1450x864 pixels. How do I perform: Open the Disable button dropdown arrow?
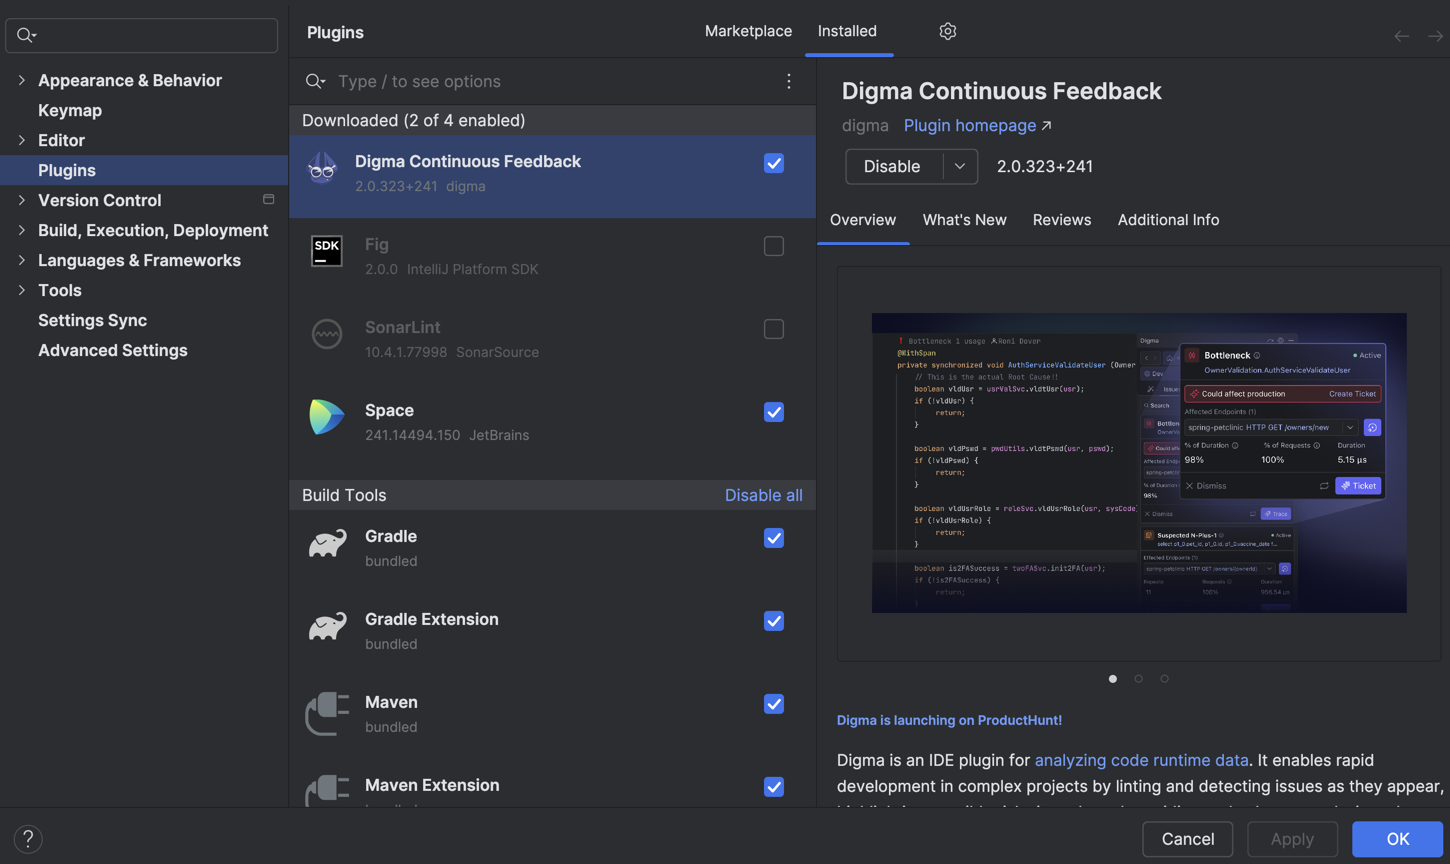click(x=959, y=166)
